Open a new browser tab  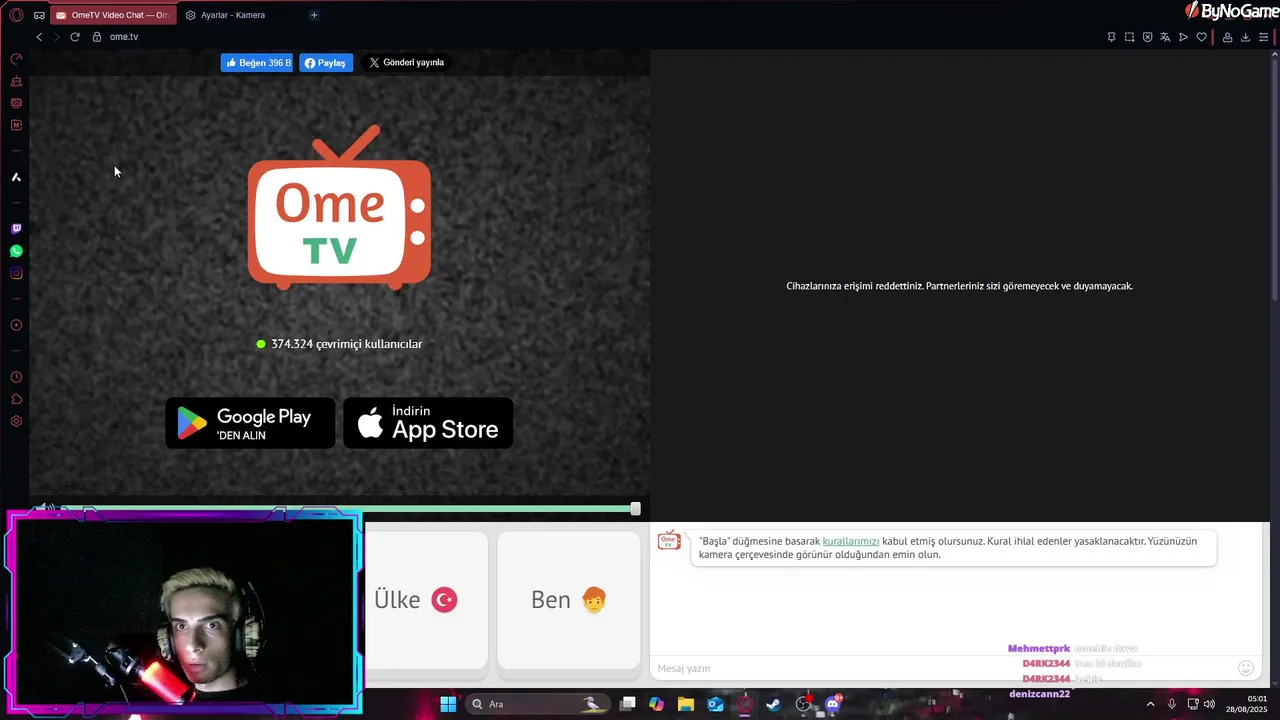314,15
